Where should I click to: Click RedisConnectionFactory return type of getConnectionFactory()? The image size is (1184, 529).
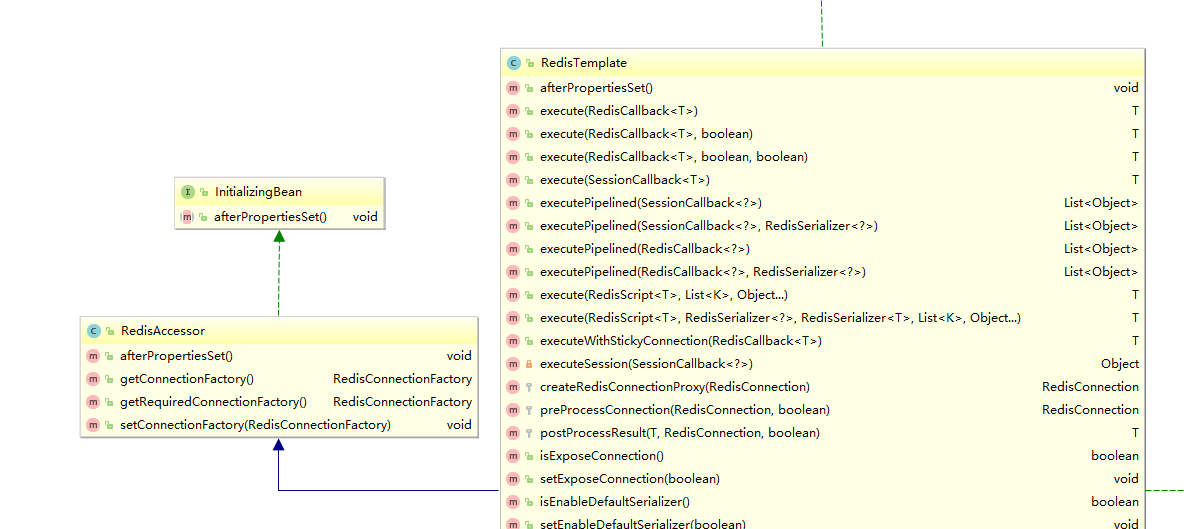pyautogui.click(x=402, y=379)
